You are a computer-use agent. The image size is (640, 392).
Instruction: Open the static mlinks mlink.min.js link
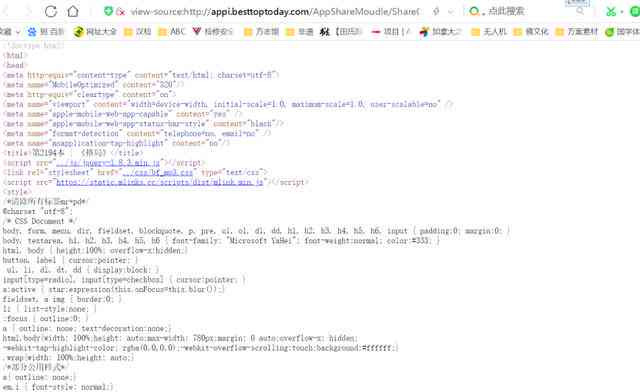coord(160,182)
